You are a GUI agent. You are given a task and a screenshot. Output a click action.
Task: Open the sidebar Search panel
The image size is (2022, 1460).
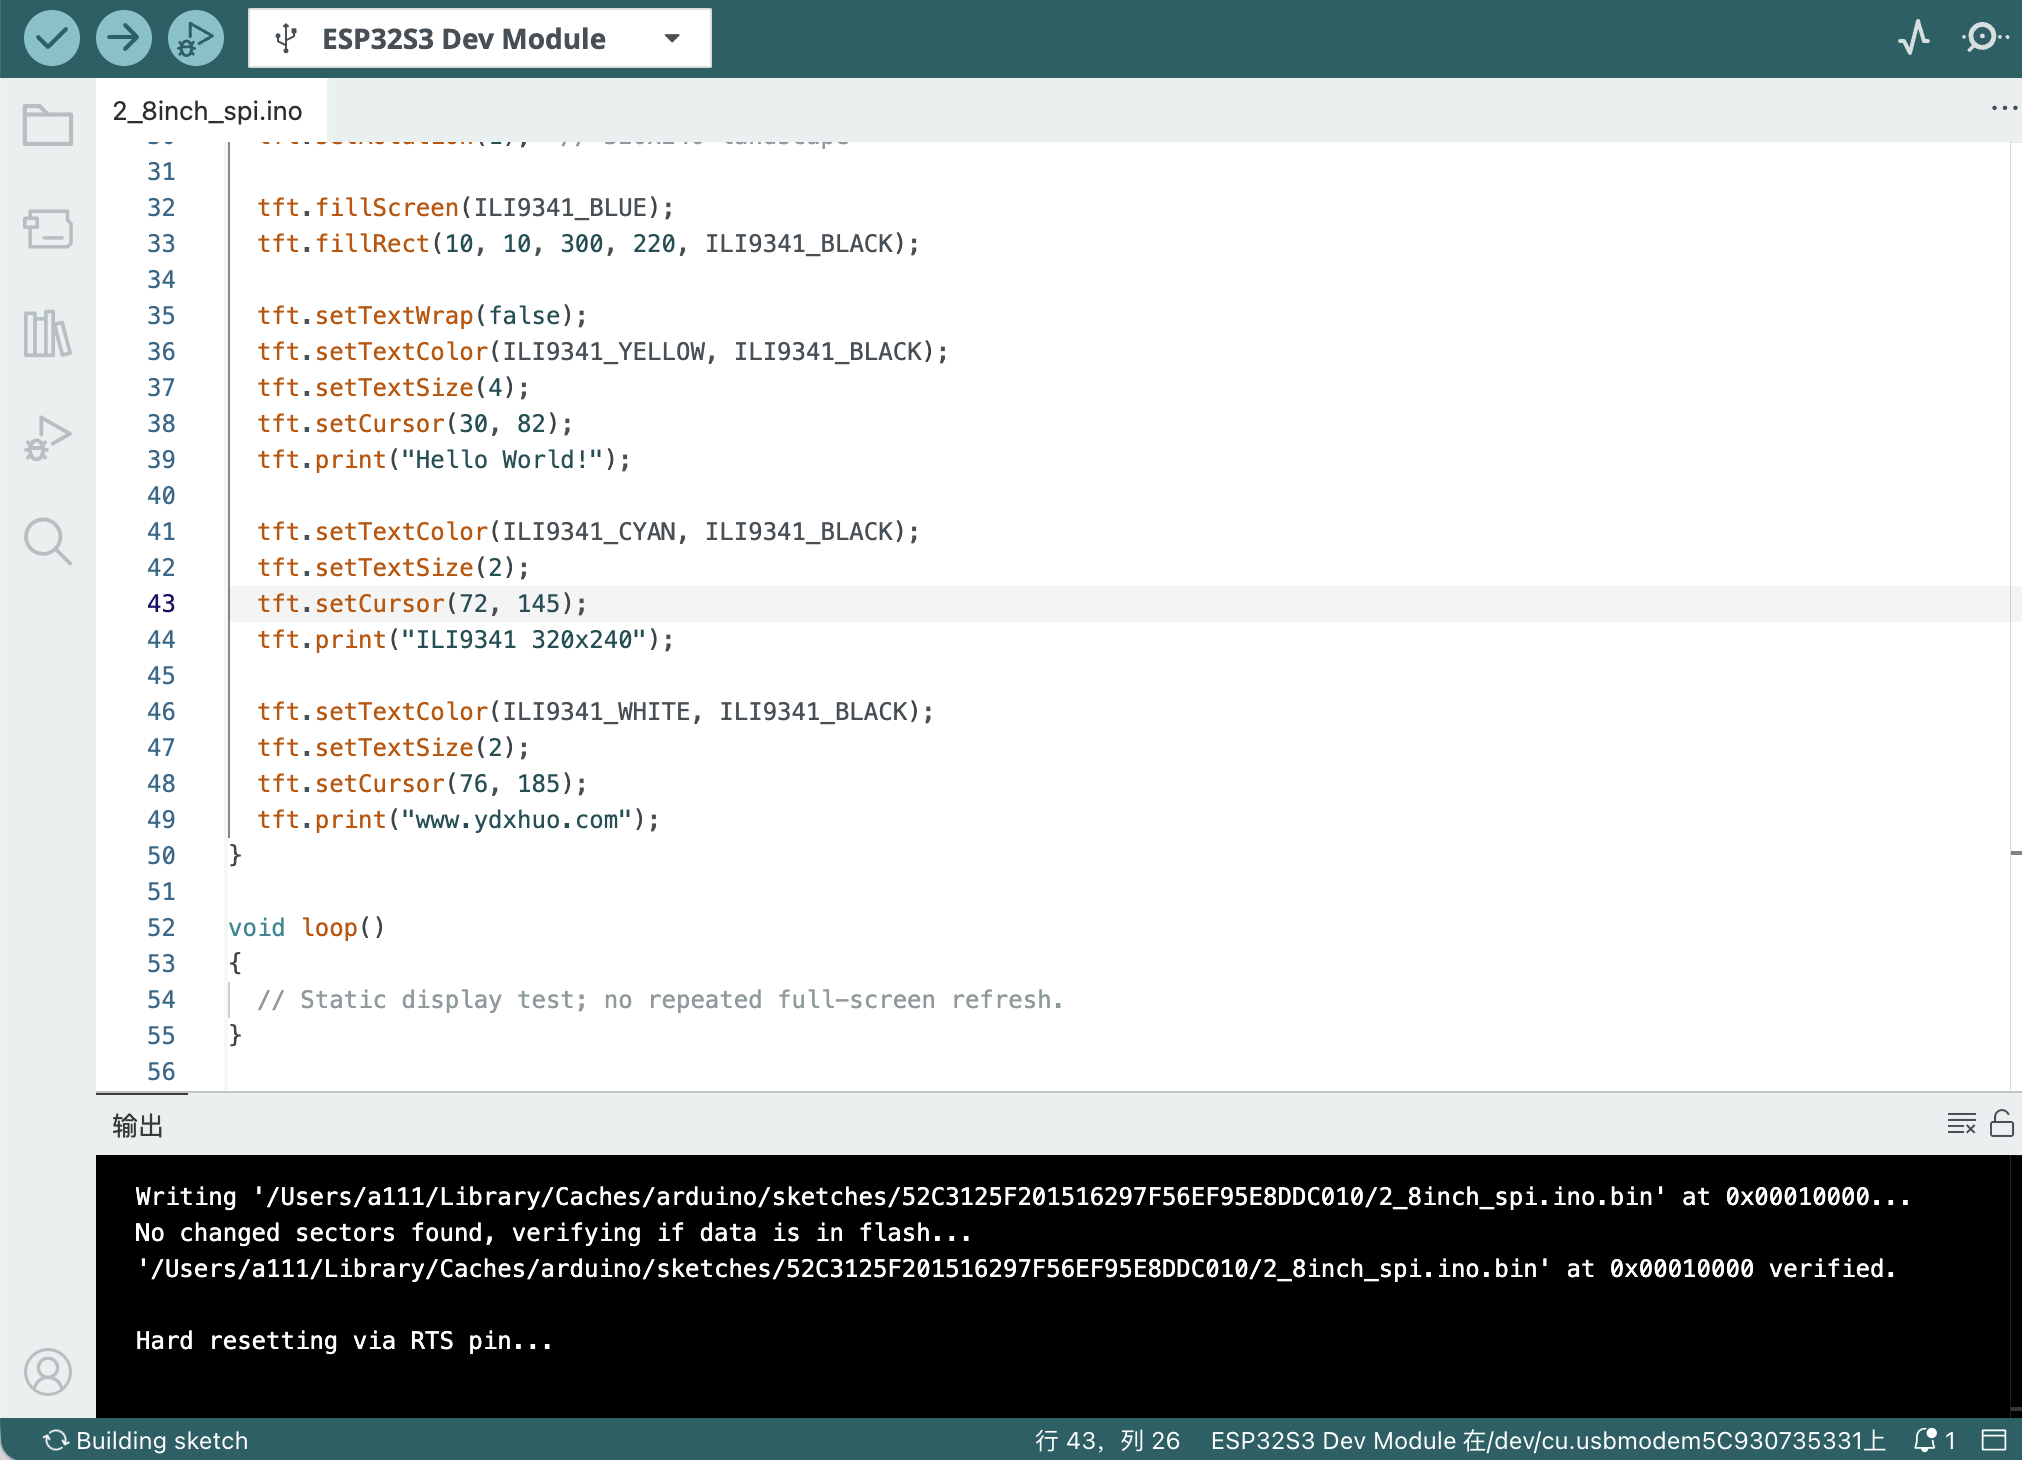pyautogui.click(x=48, y=541)
